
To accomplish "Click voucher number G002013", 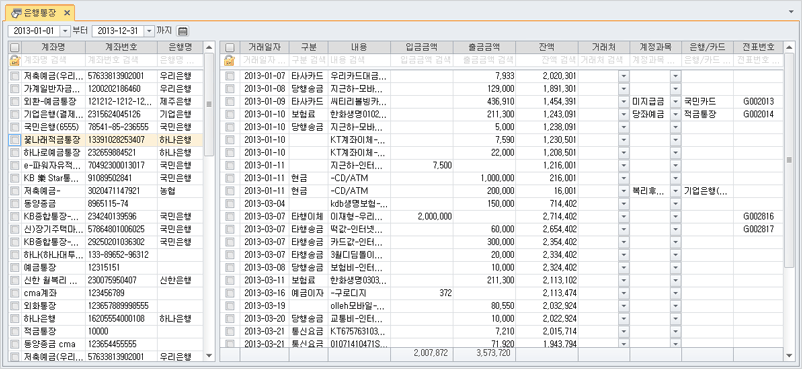I will (758, 101).
